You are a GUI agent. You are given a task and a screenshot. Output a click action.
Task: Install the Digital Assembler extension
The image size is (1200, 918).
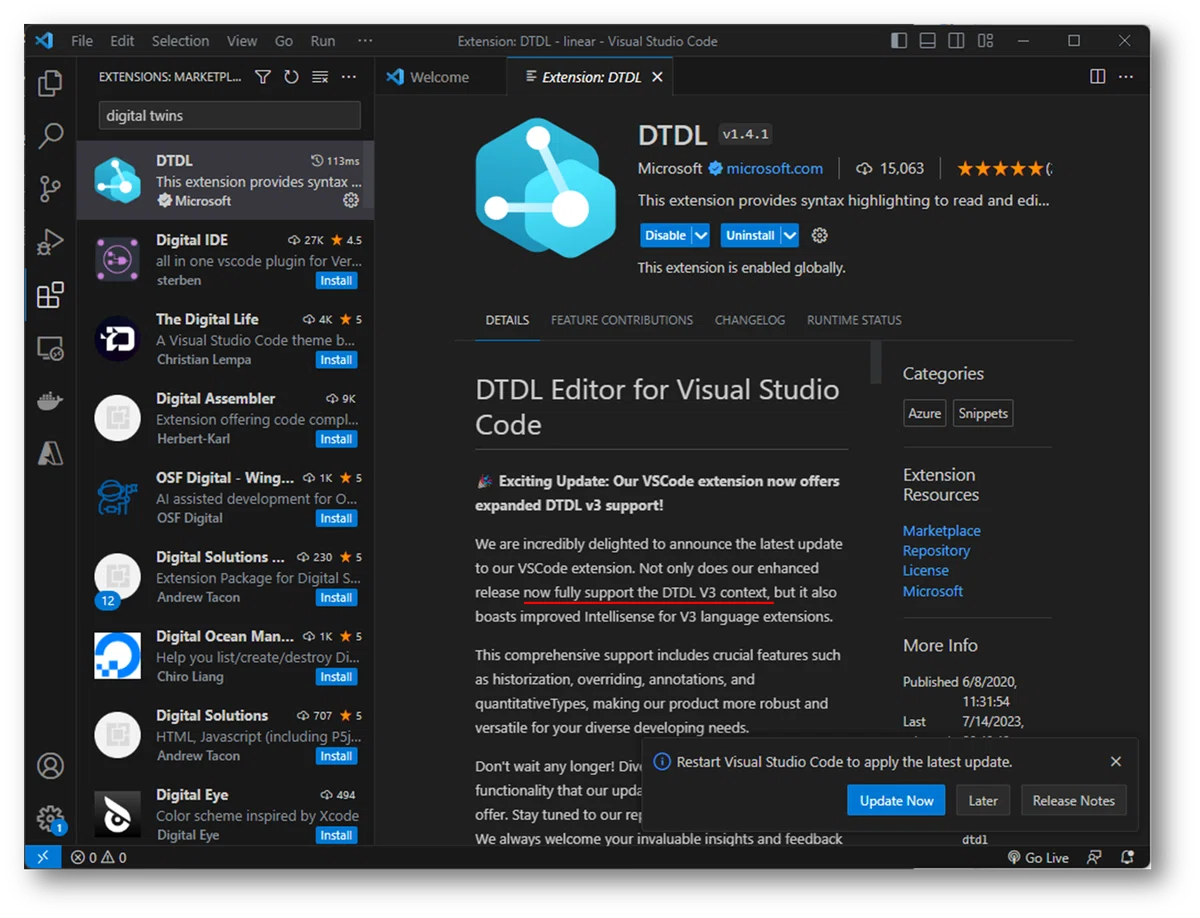tap(336, 439)
